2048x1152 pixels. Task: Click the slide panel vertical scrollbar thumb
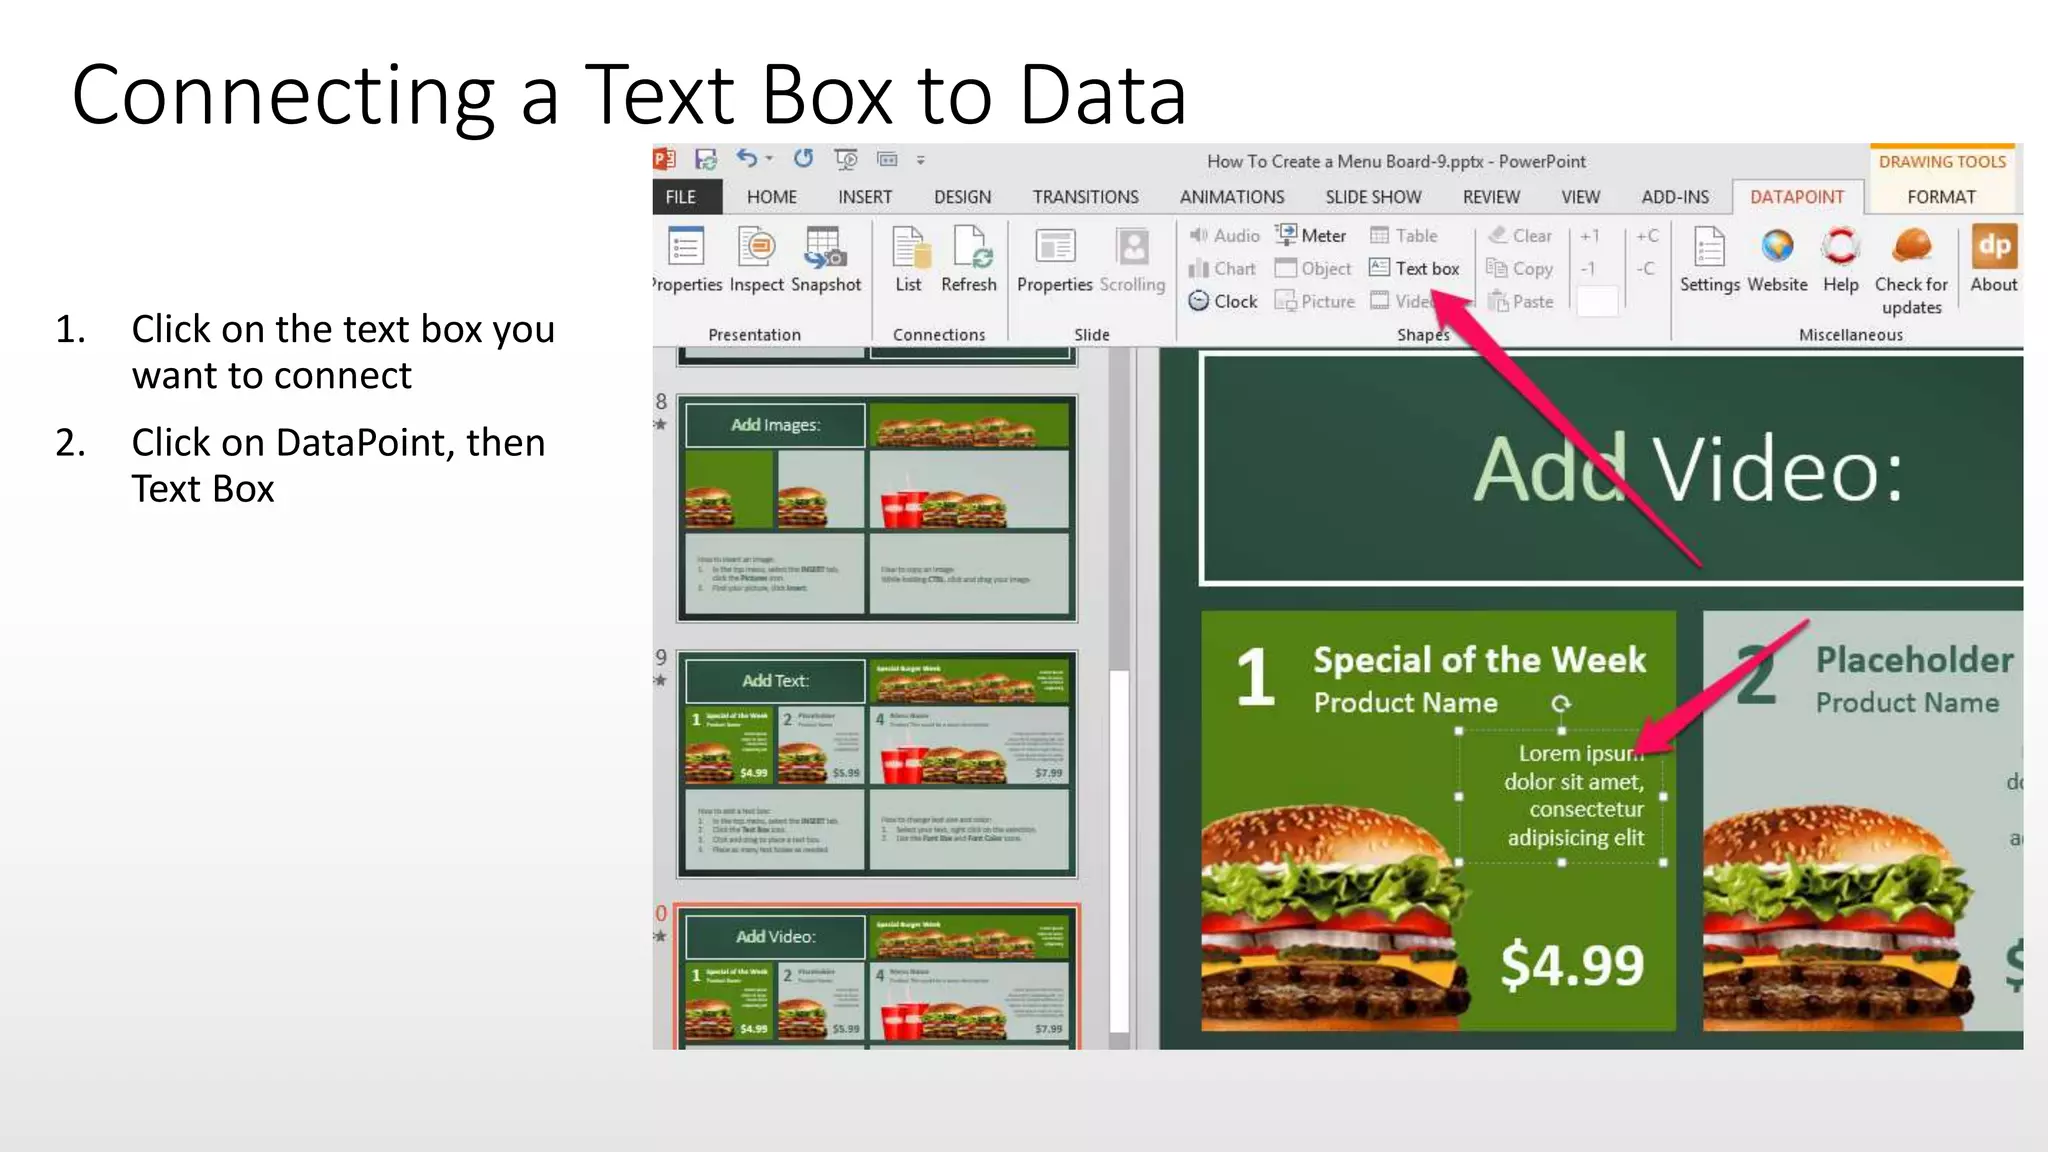(x=1119, y=852)
